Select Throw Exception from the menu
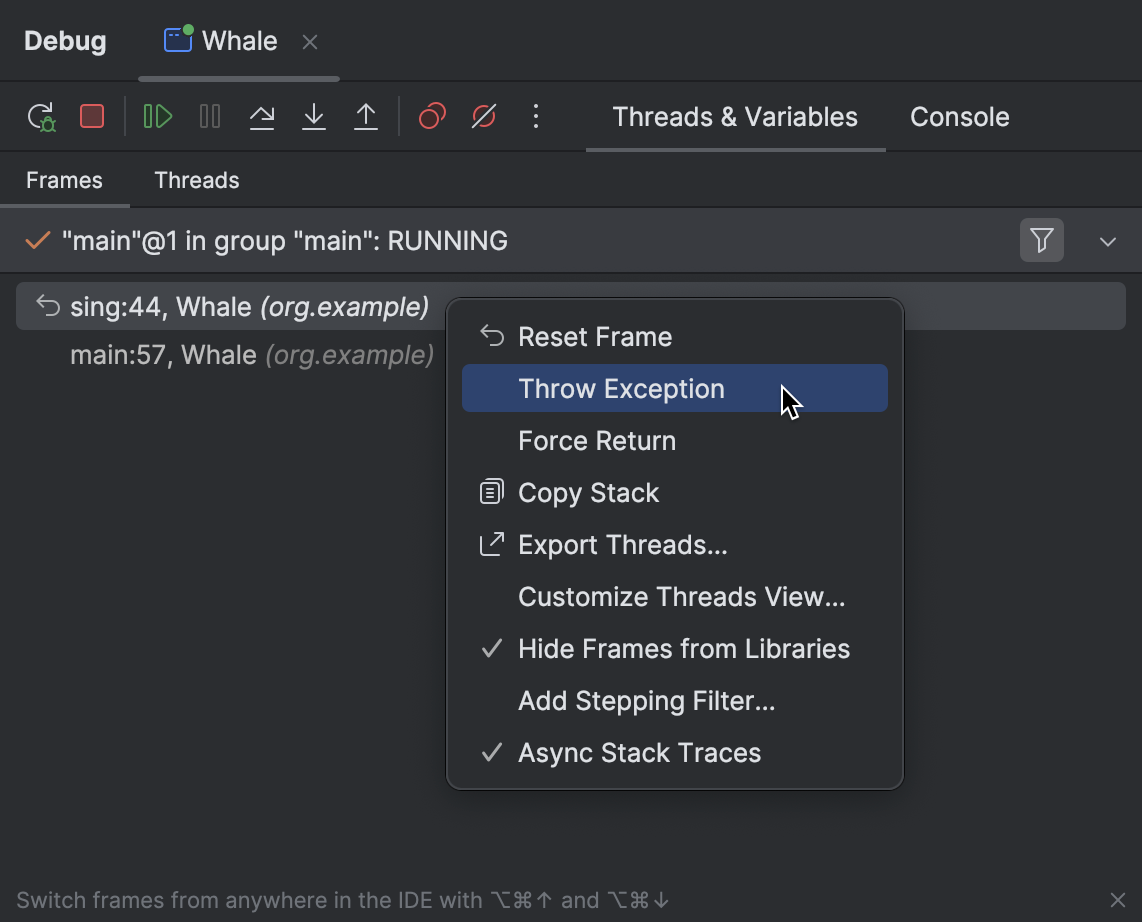Screen dimensions: 1142x922 [620, 388]
